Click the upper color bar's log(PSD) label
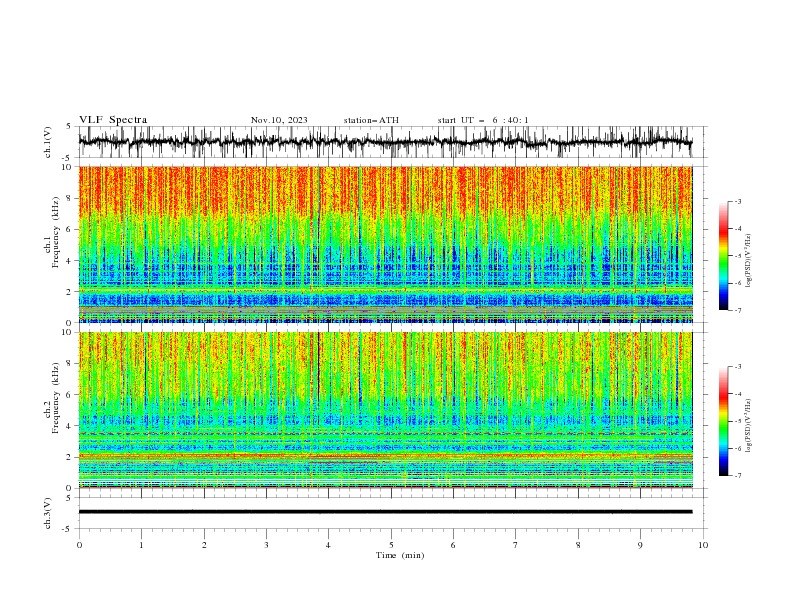The image size is (792, 612). pos(748,261)
